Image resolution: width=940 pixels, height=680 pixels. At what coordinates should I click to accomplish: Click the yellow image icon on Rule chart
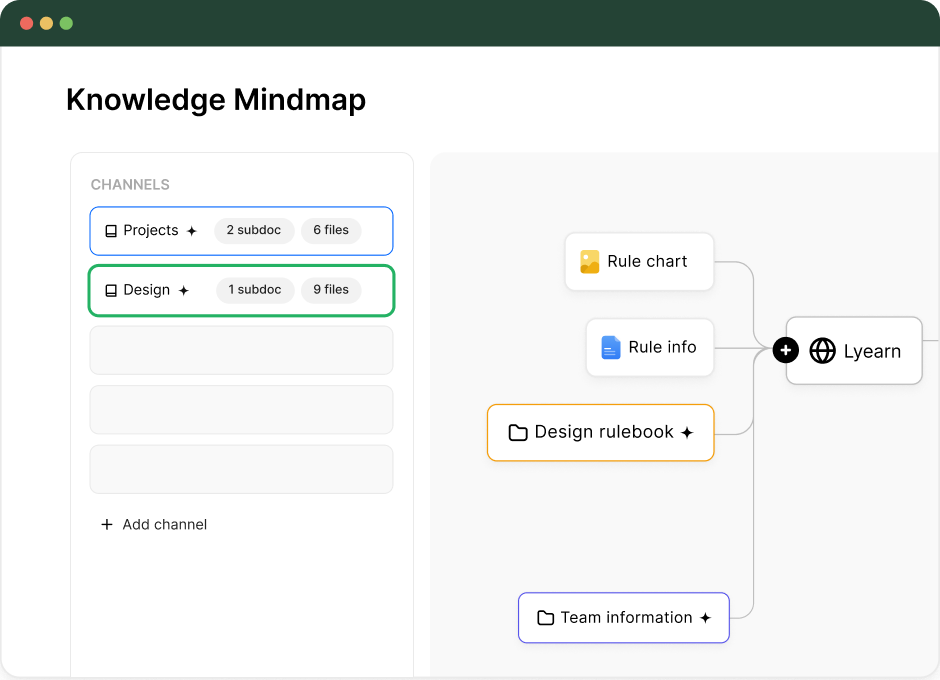coord(590,262)
